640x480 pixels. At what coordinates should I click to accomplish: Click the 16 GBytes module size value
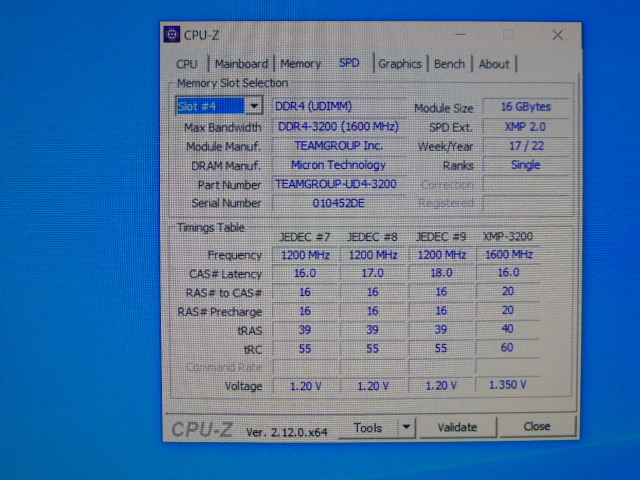tap(526, 107)
